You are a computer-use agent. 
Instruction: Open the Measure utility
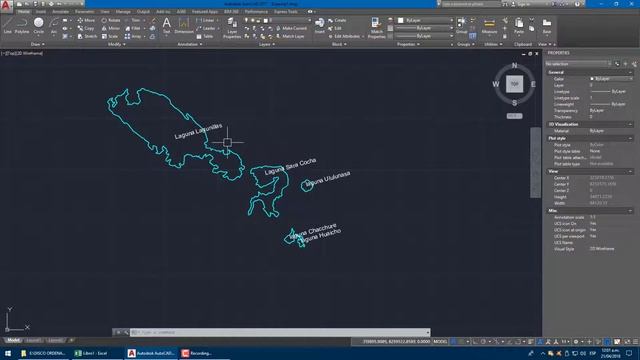coord(489,25)
